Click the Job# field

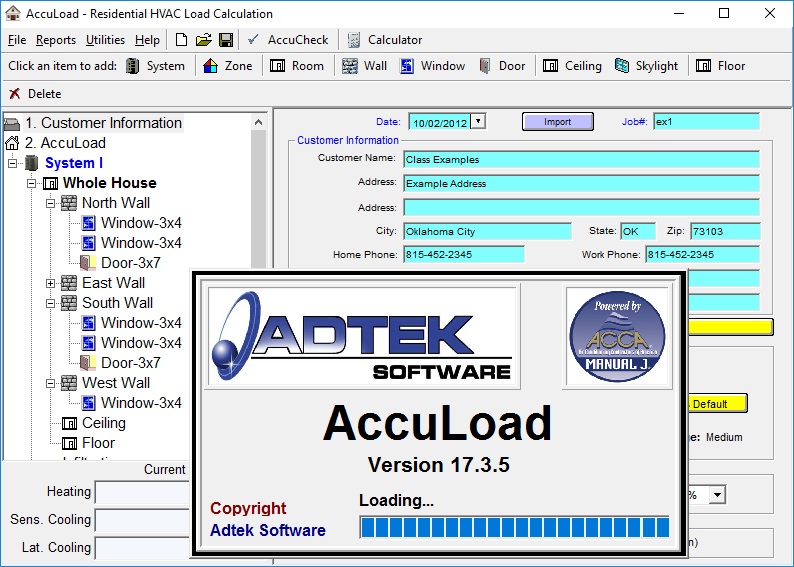click(706, 122)
